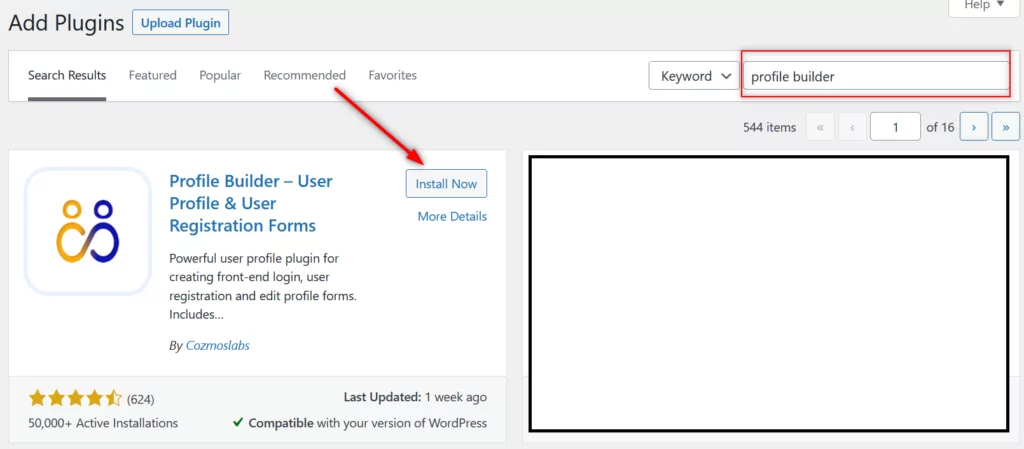
Task: Switch to the Featured tab
Action: pos(153,76)
